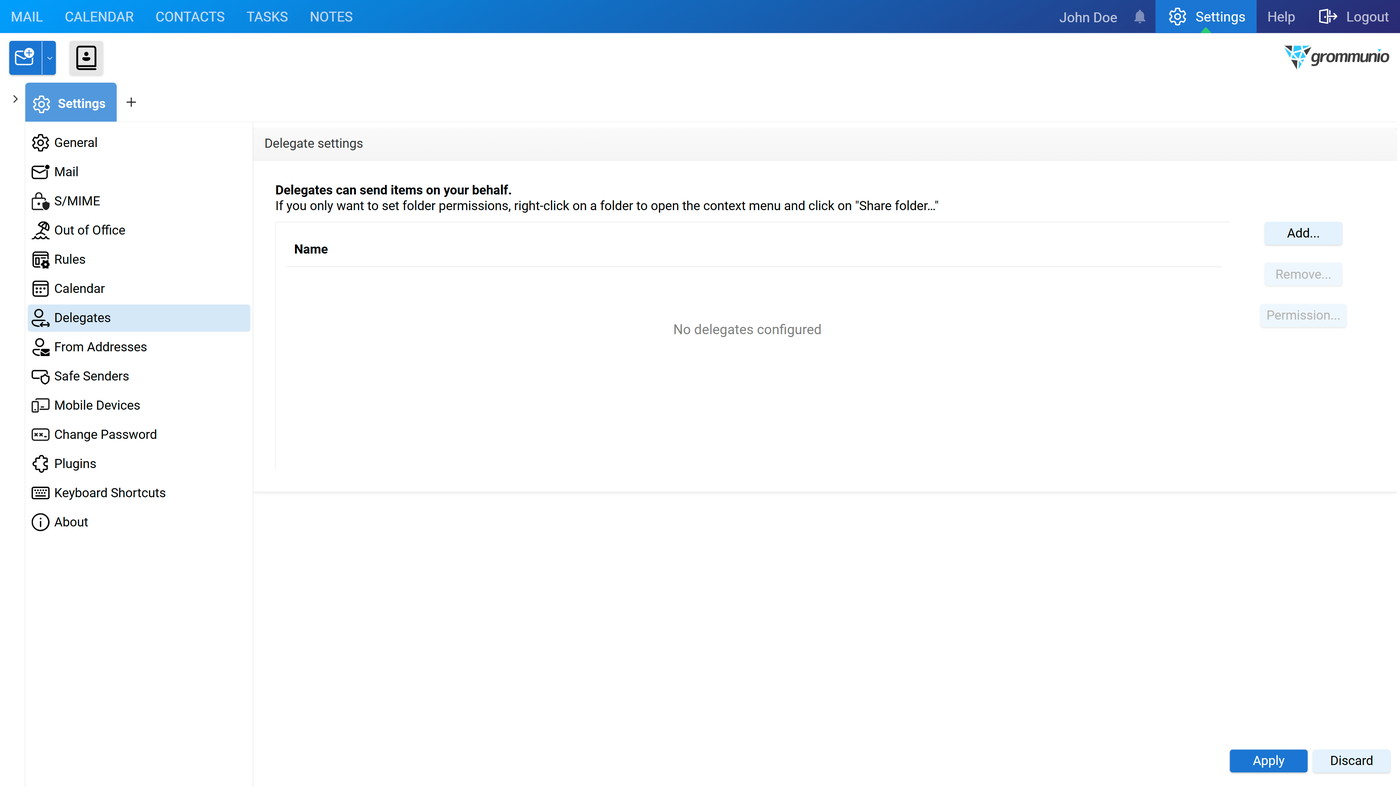
Task: Select the S/MIME lock icon
Action: (40, 201)
